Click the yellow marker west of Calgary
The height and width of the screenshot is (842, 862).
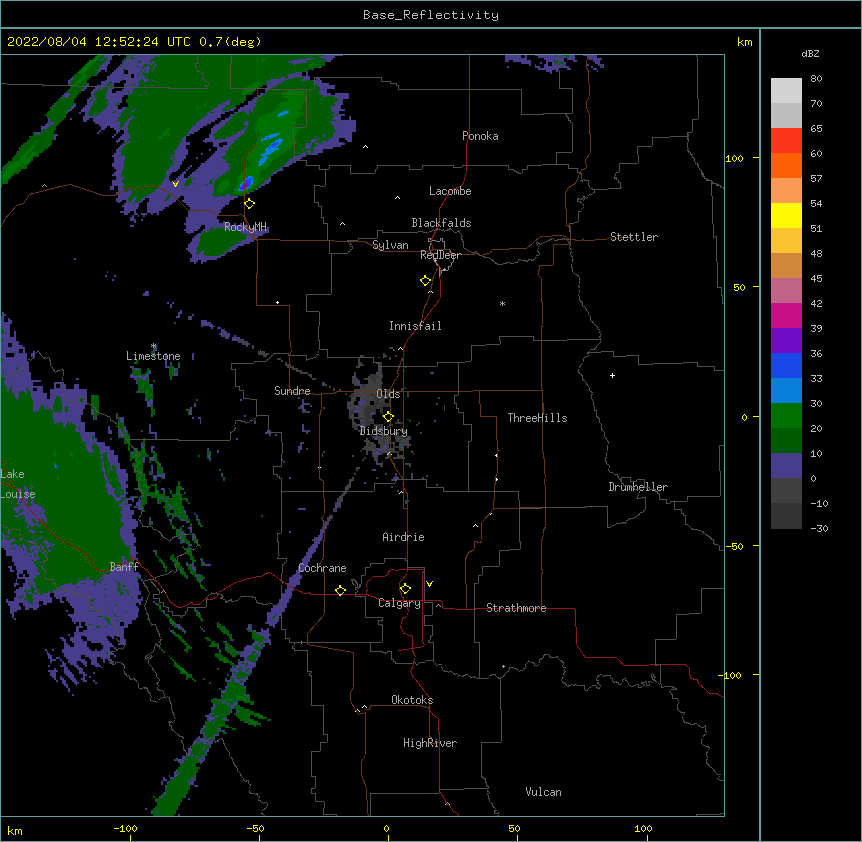(340, 590)
